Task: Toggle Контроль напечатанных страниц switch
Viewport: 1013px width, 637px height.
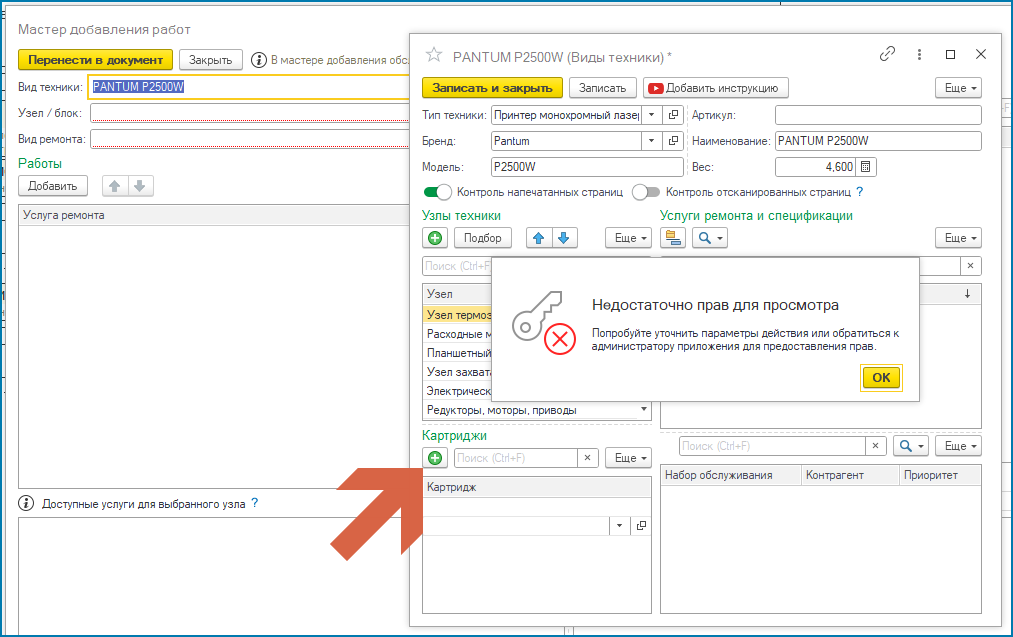Action: [438, 192]
